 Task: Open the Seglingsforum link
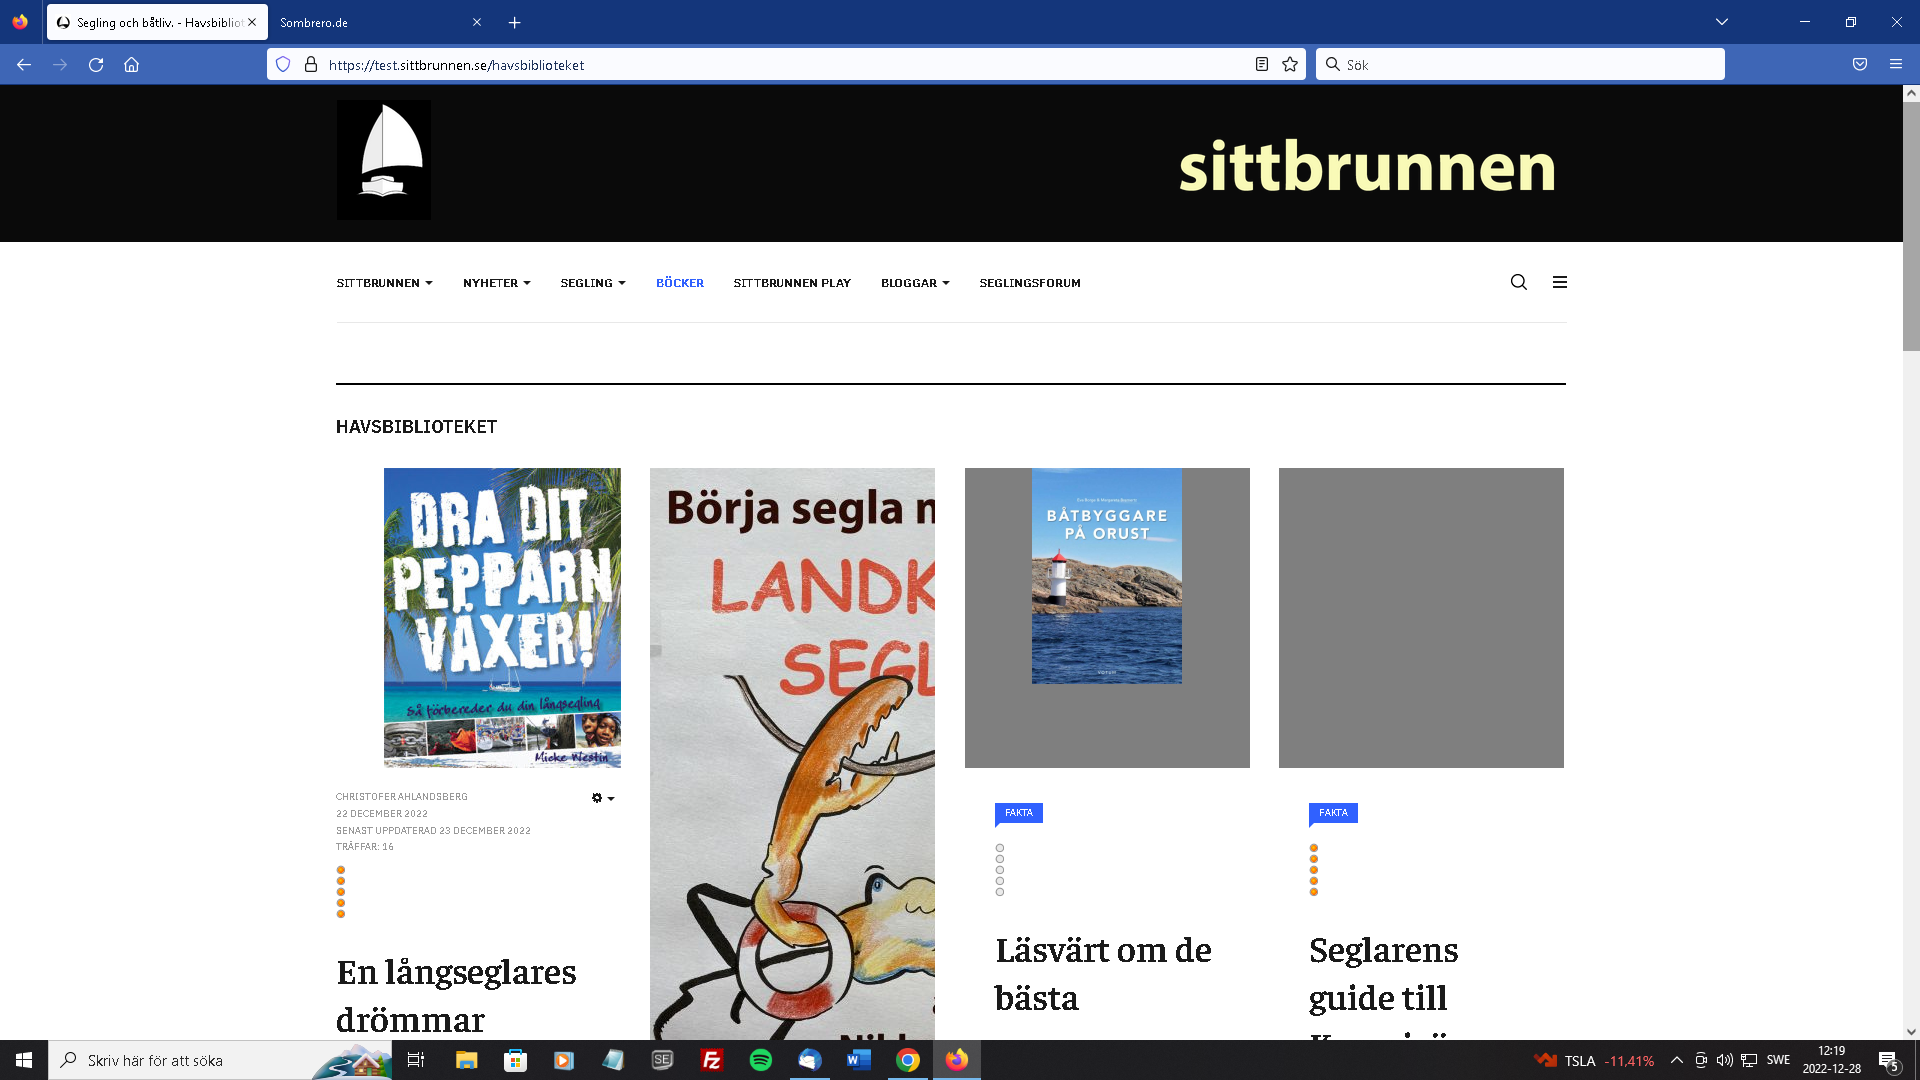[1029, 283]
